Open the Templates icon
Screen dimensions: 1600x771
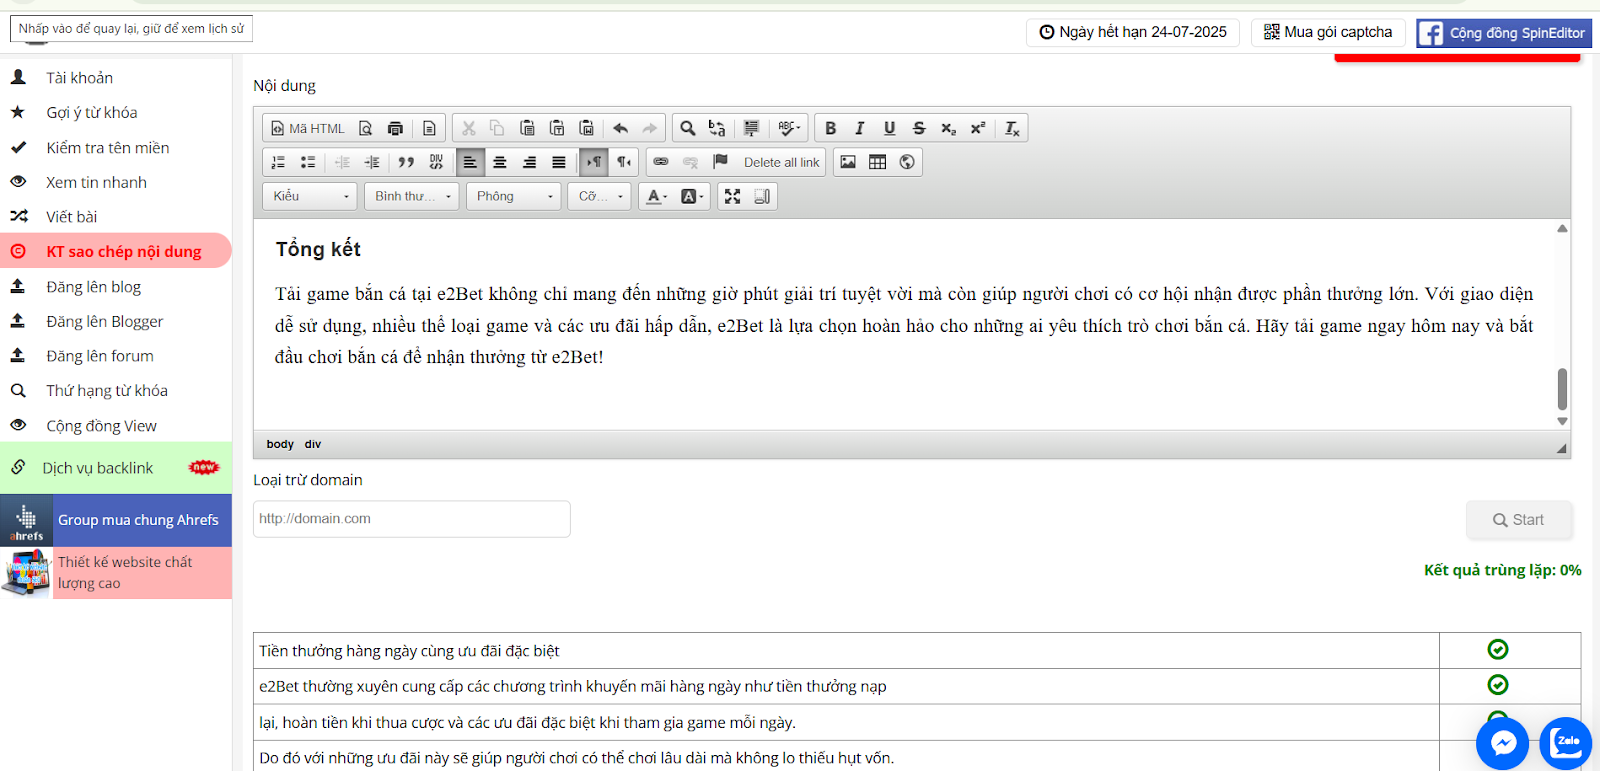click(429, 128)
